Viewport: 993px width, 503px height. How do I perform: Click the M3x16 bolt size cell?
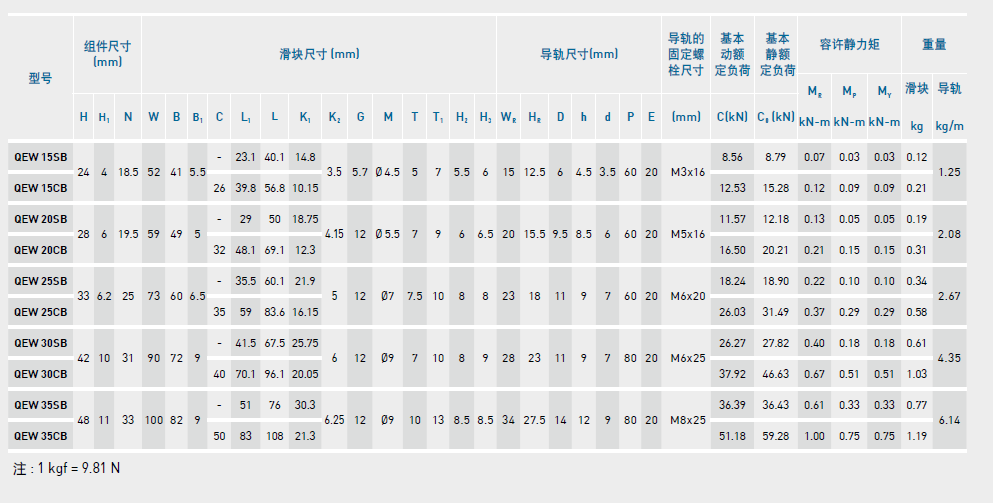click(687, 172)
